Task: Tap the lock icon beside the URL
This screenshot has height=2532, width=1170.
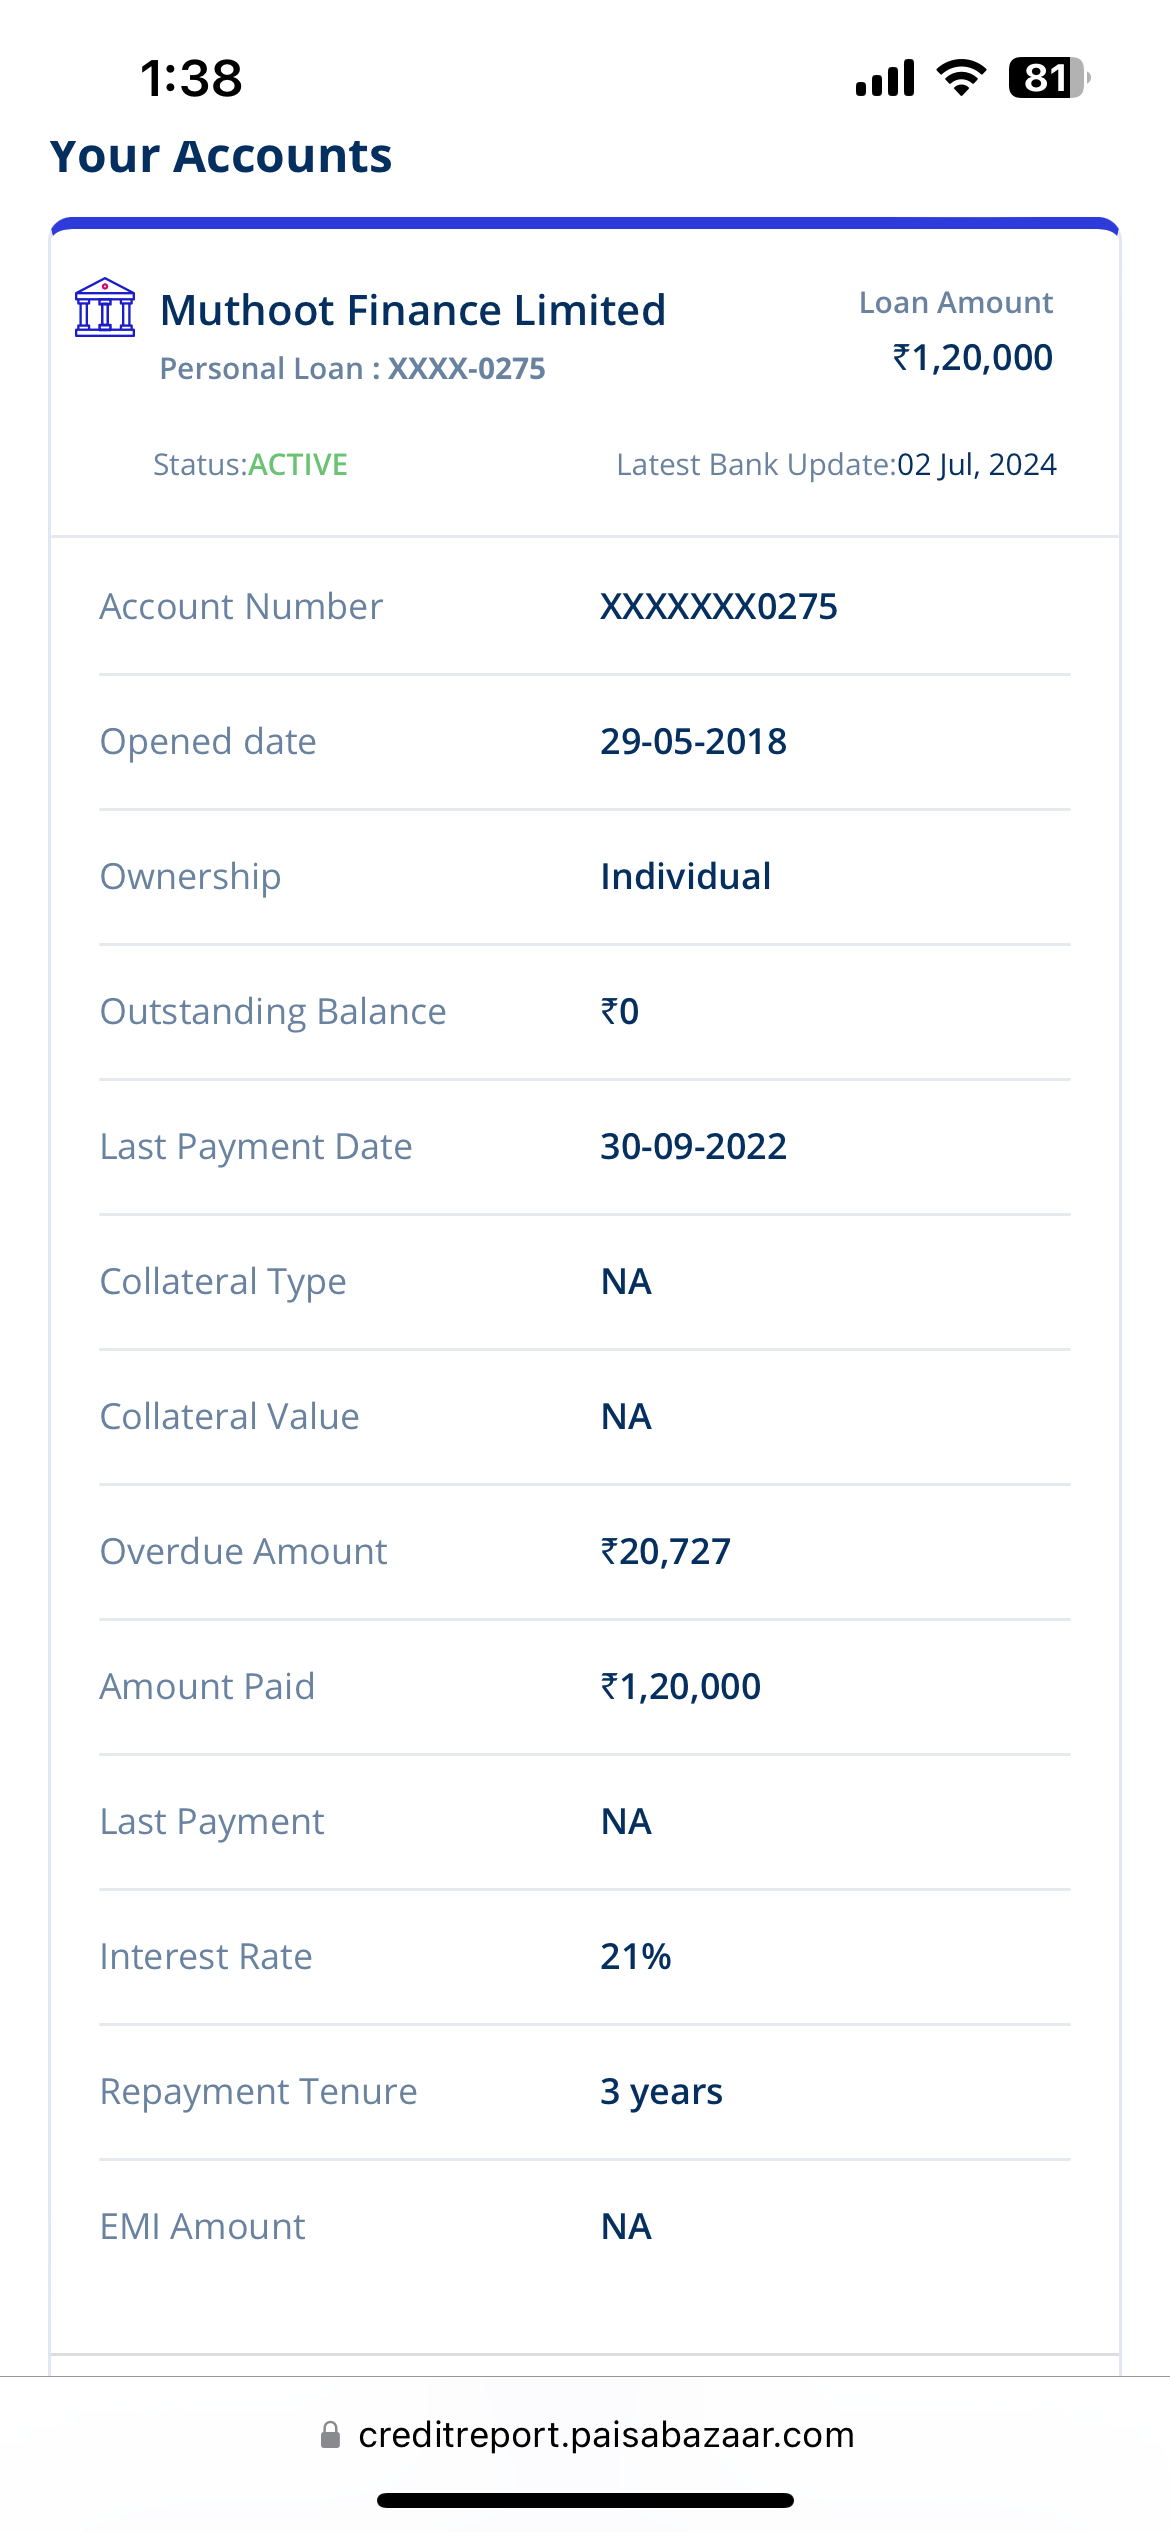Action: coord(330,2435)
